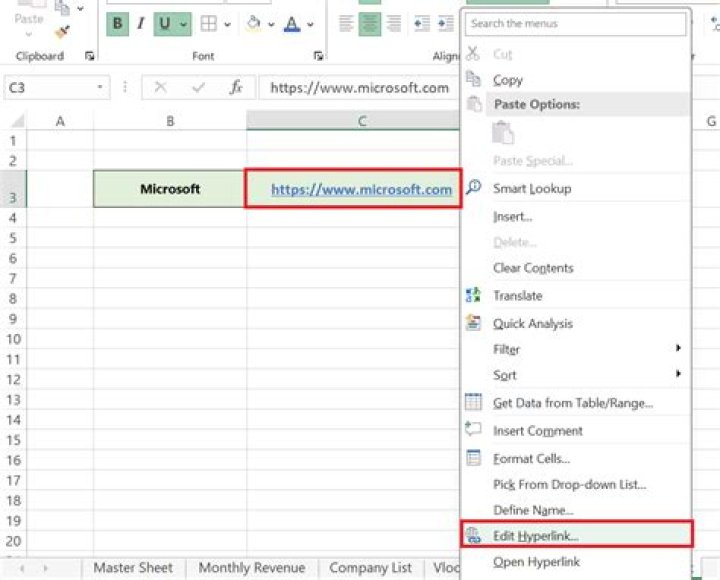Expand the Sort submenu
The image size is (720, 580).
[576, 375]
